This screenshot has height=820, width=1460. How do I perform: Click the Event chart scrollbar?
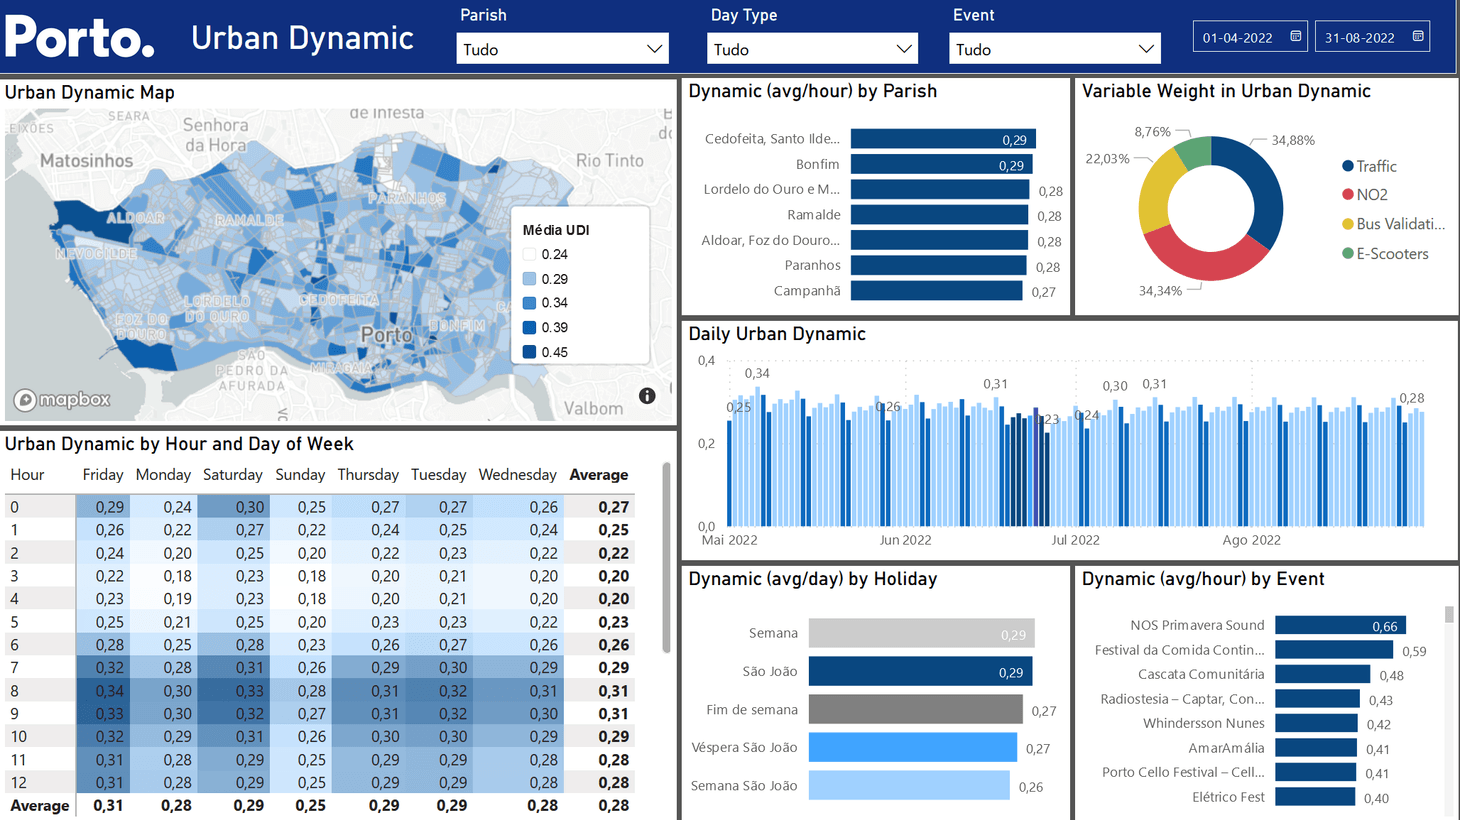coord(1449,615)
